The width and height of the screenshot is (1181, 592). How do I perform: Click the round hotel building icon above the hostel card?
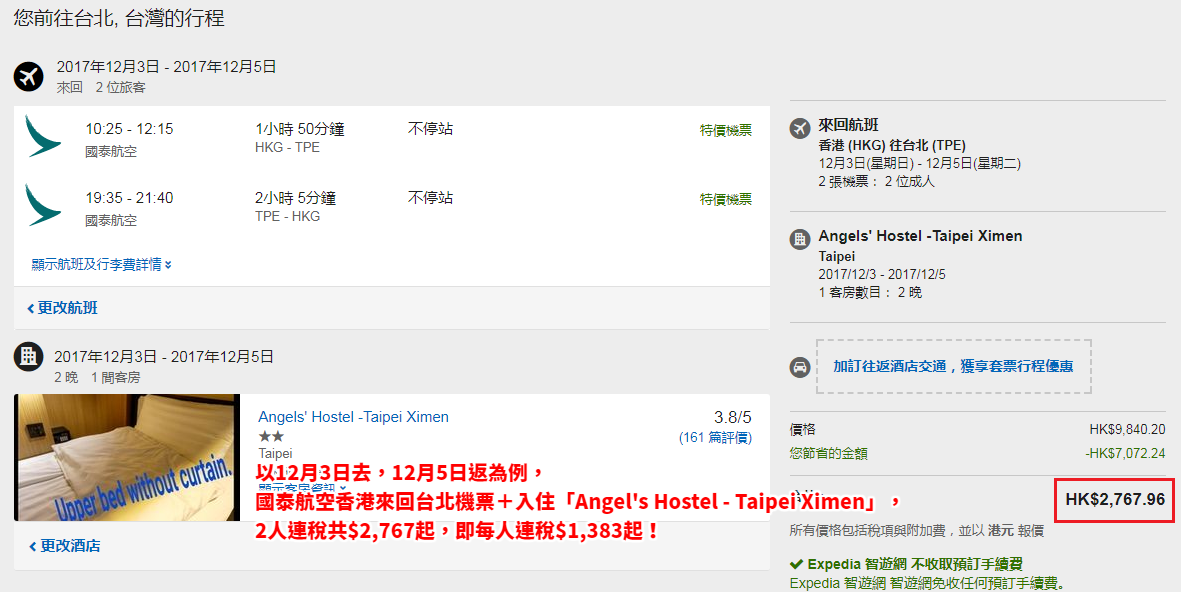point(29,356)
